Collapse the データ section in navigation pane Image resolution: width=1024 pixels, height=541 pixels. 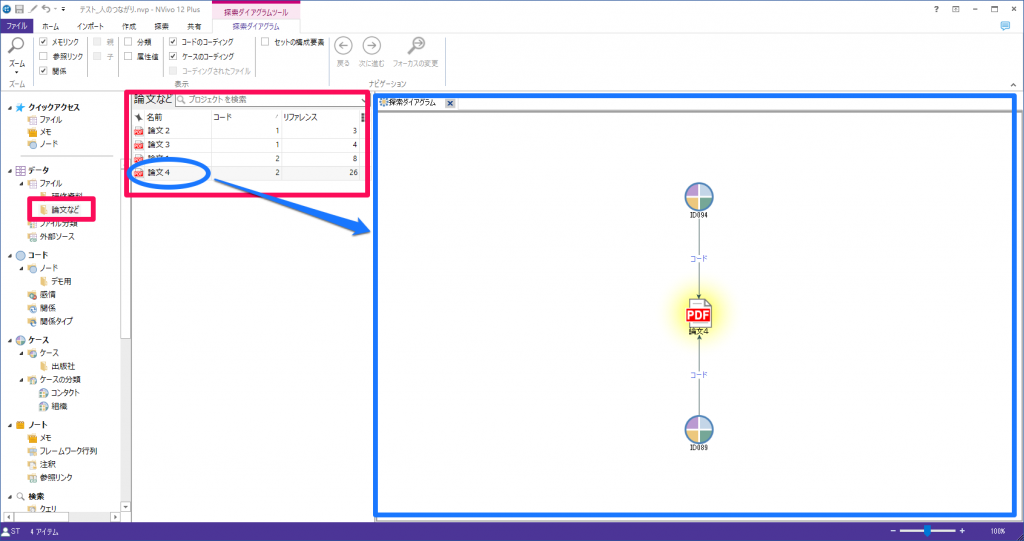[9, 171]
